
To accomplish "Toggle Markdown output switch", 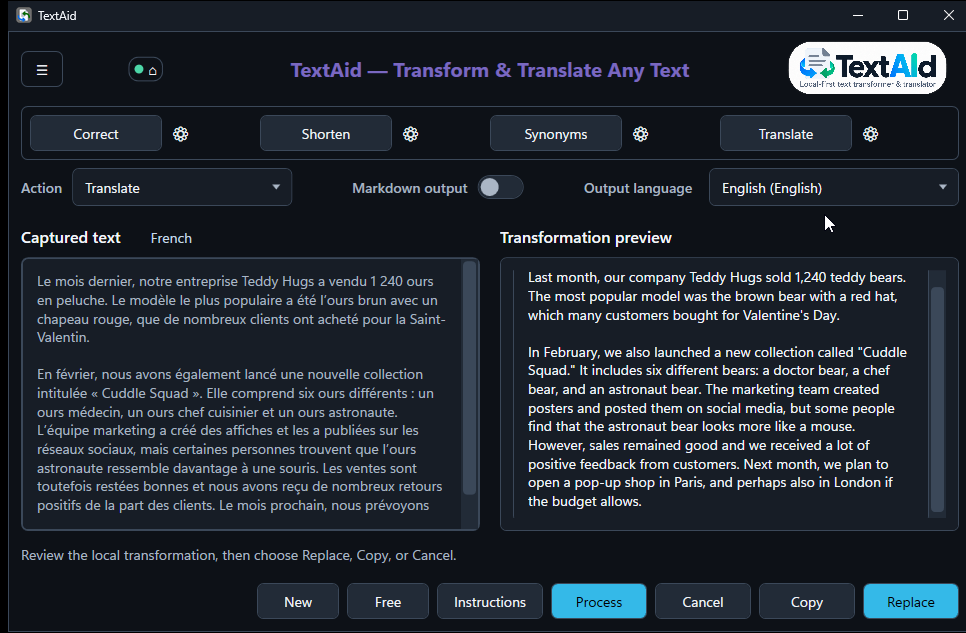I will tap(501, 187).
